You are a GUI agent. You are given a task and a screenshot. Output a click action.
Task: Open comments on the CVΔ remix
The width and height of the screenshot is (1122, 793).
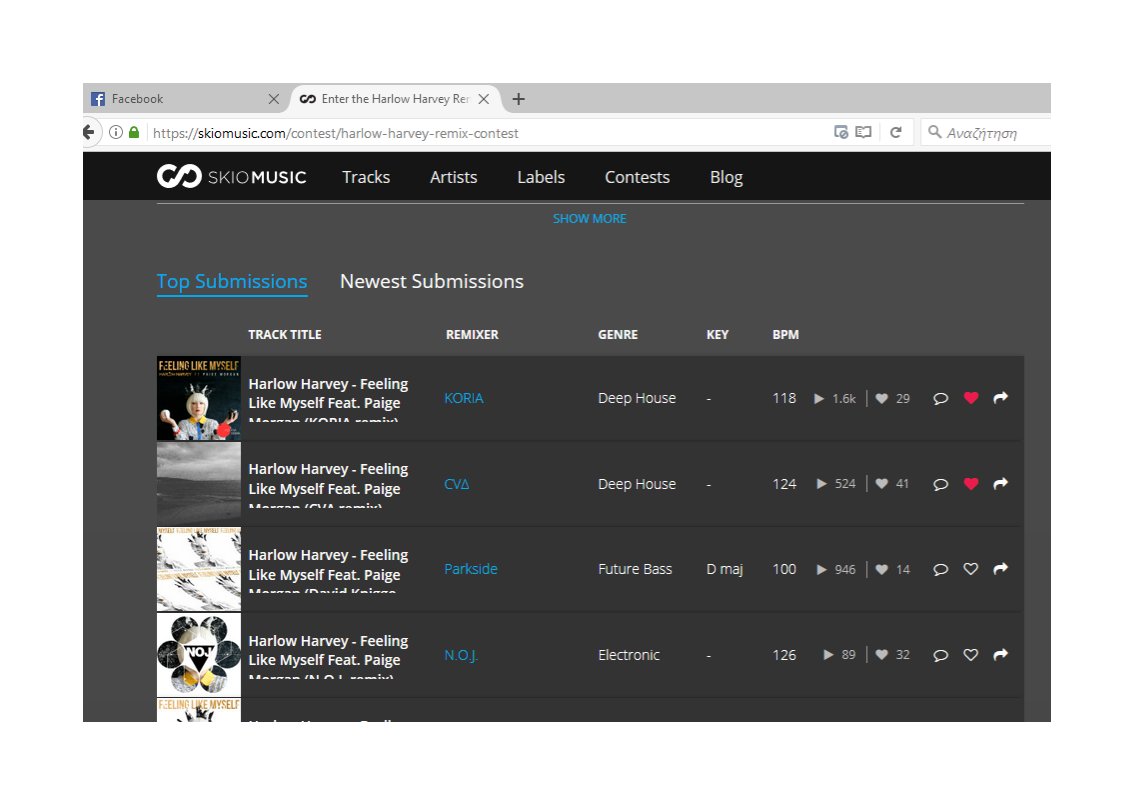coord(940,485)
